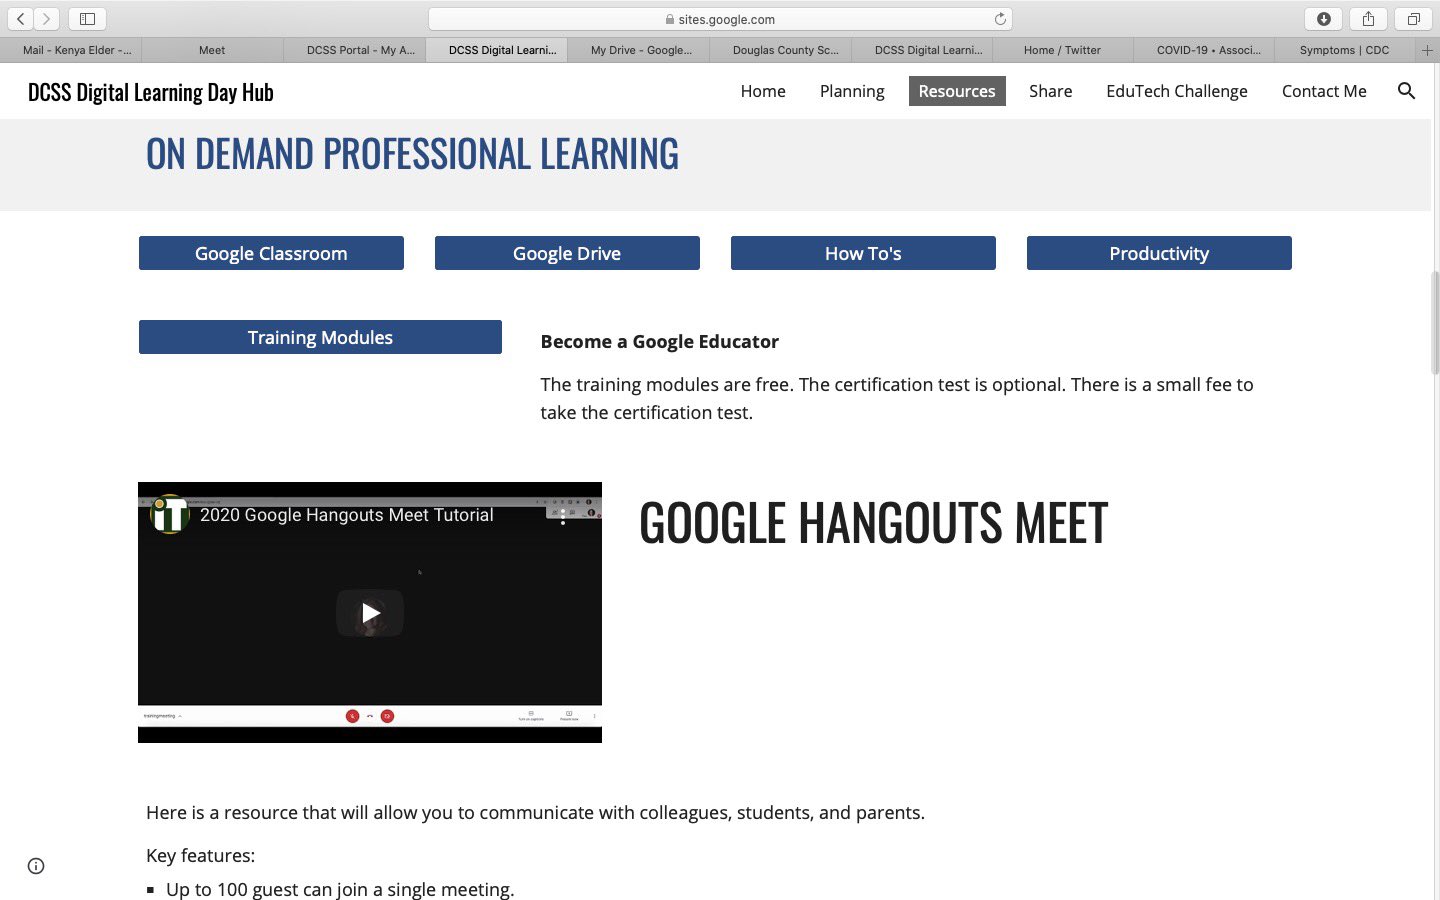Add a new tab with plus button
This screenshot has width=1440, height=900.
coord(1427,50)
